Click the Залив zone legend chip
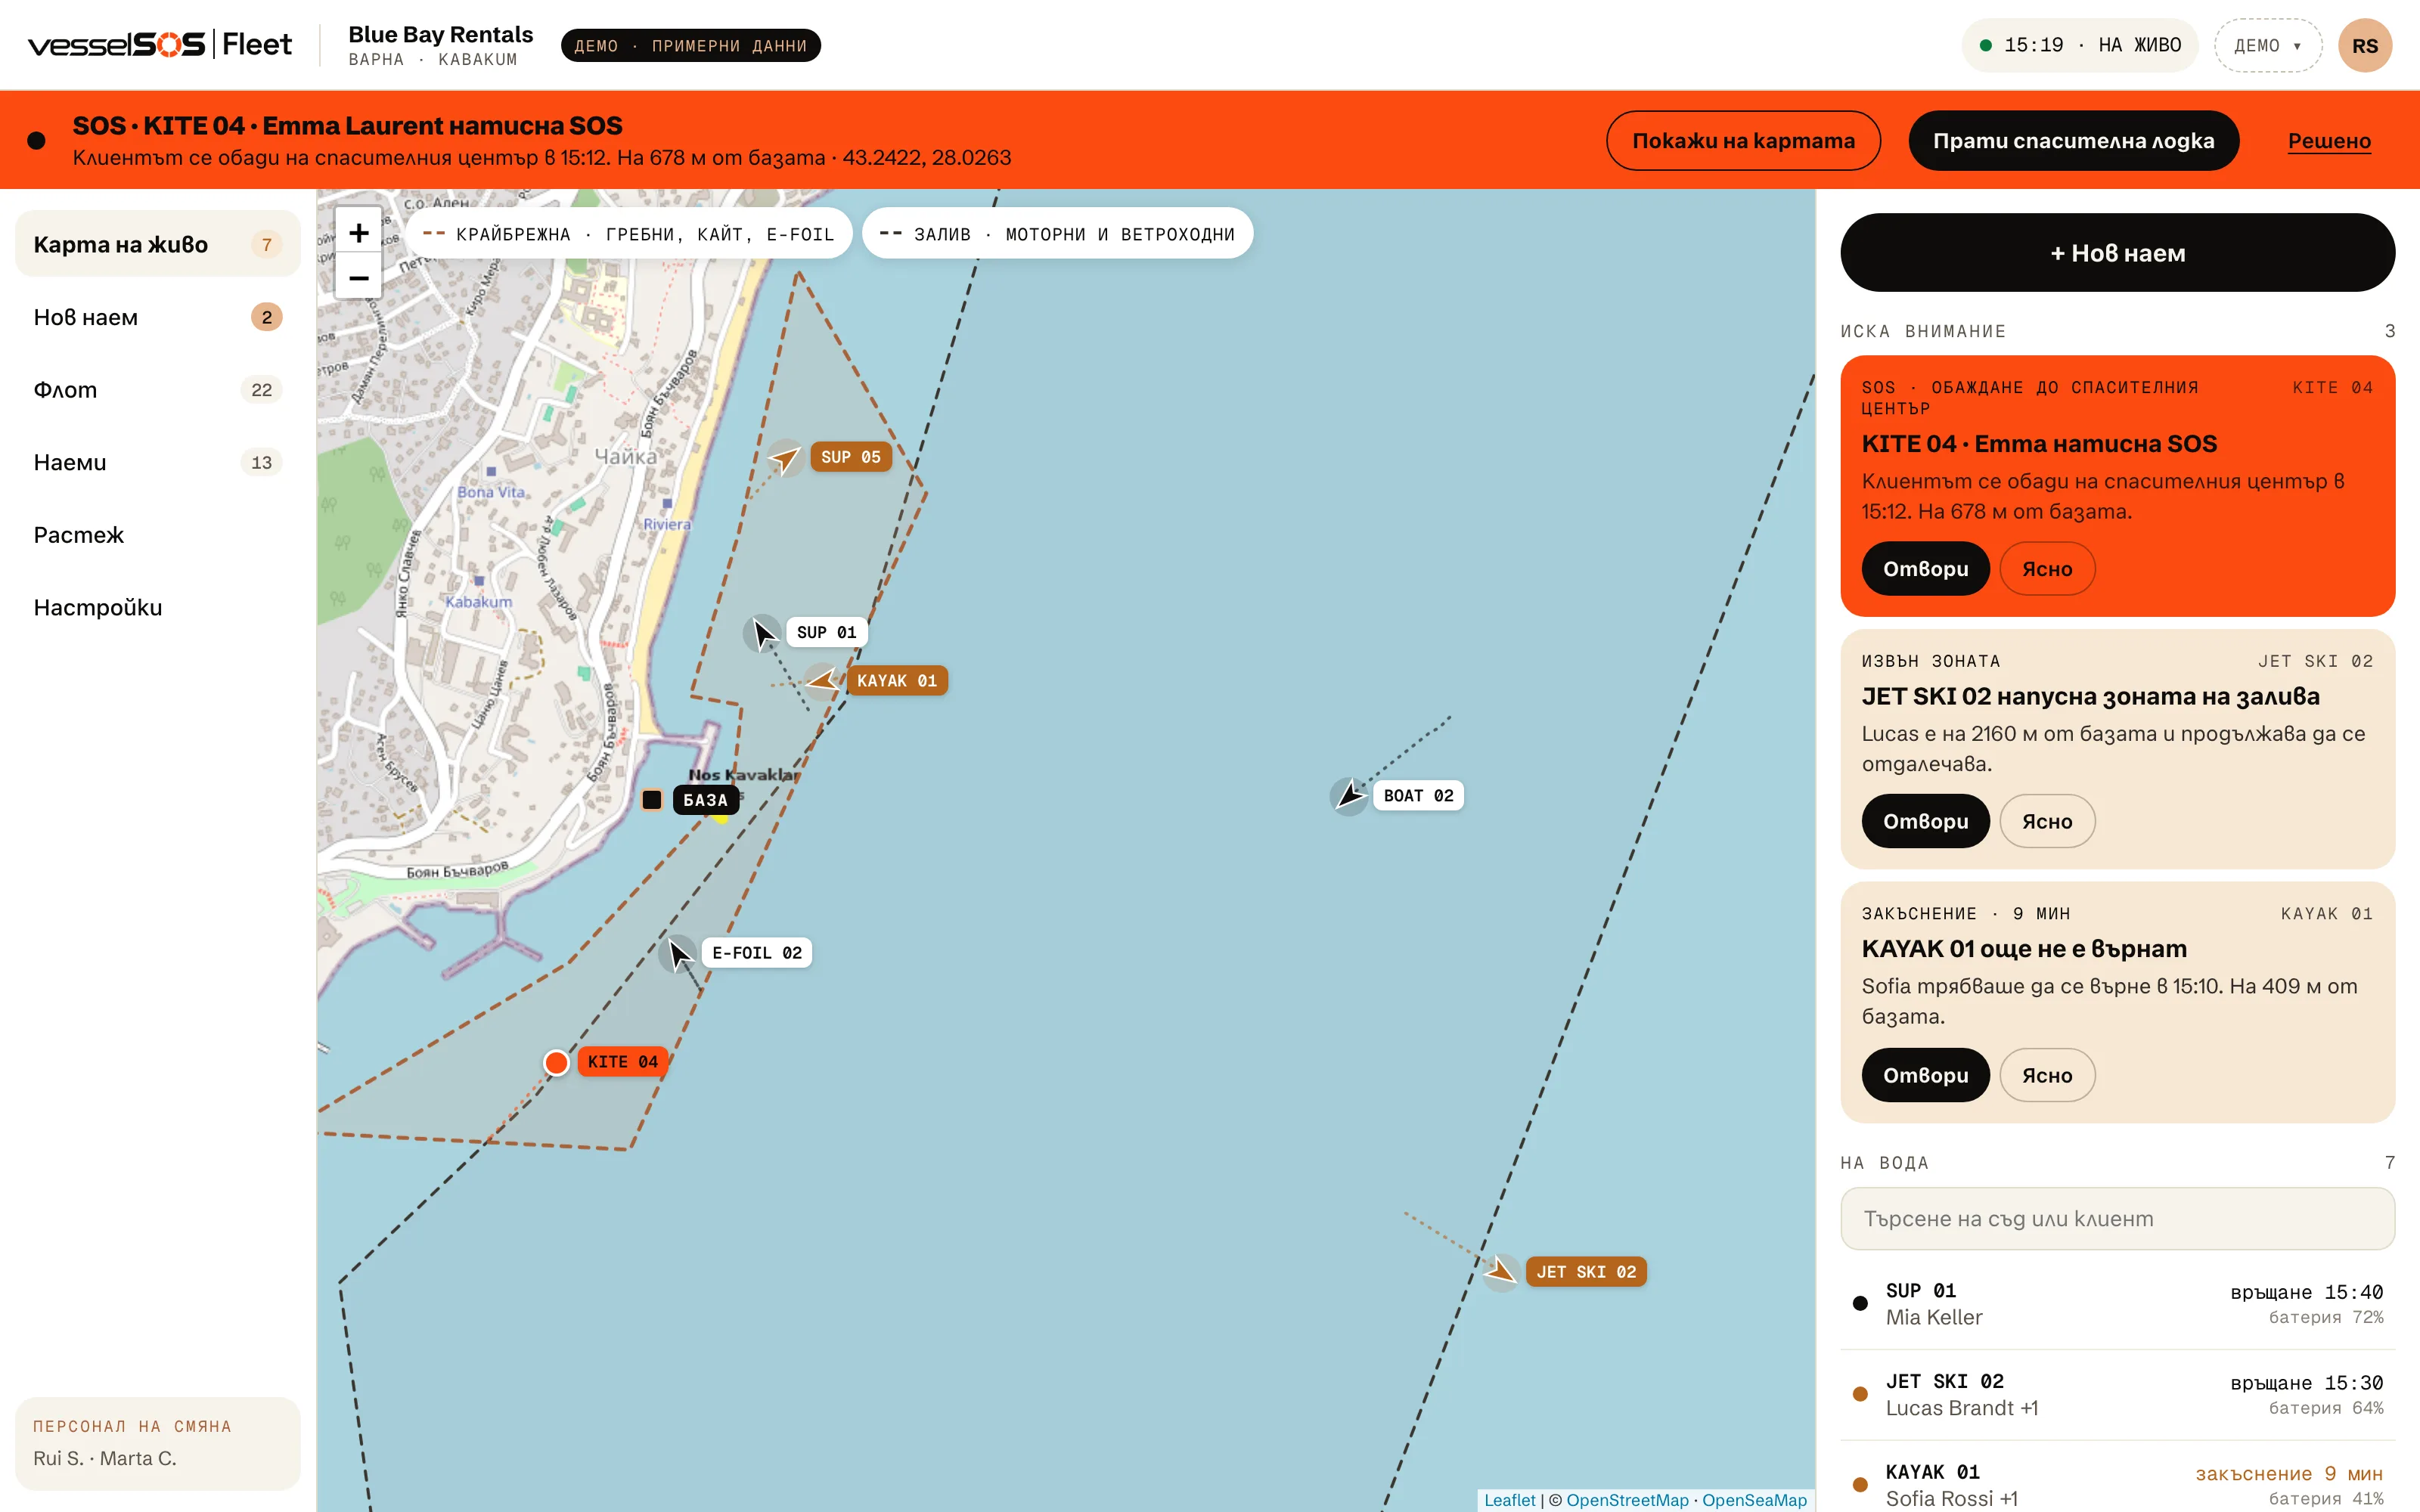 pyautogui.click(x=1057, y=234)
